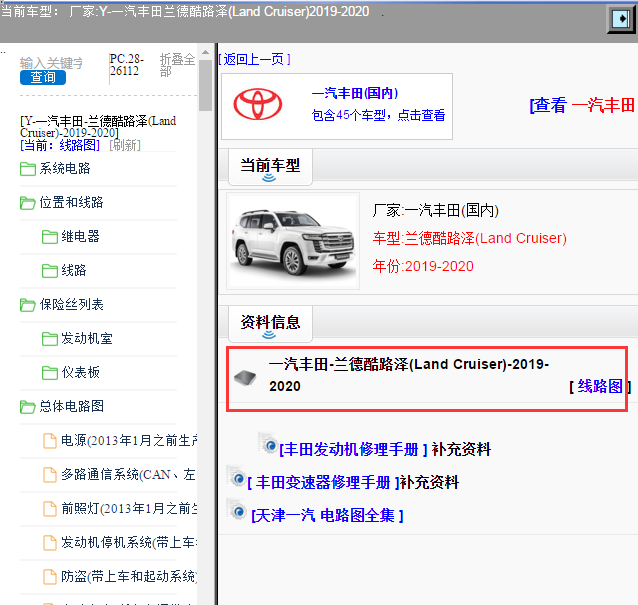The width and height of the screenshot is (638, 605).
Task: Open 多路通信系统(CAN diagram entry
Action: [129, 474]
